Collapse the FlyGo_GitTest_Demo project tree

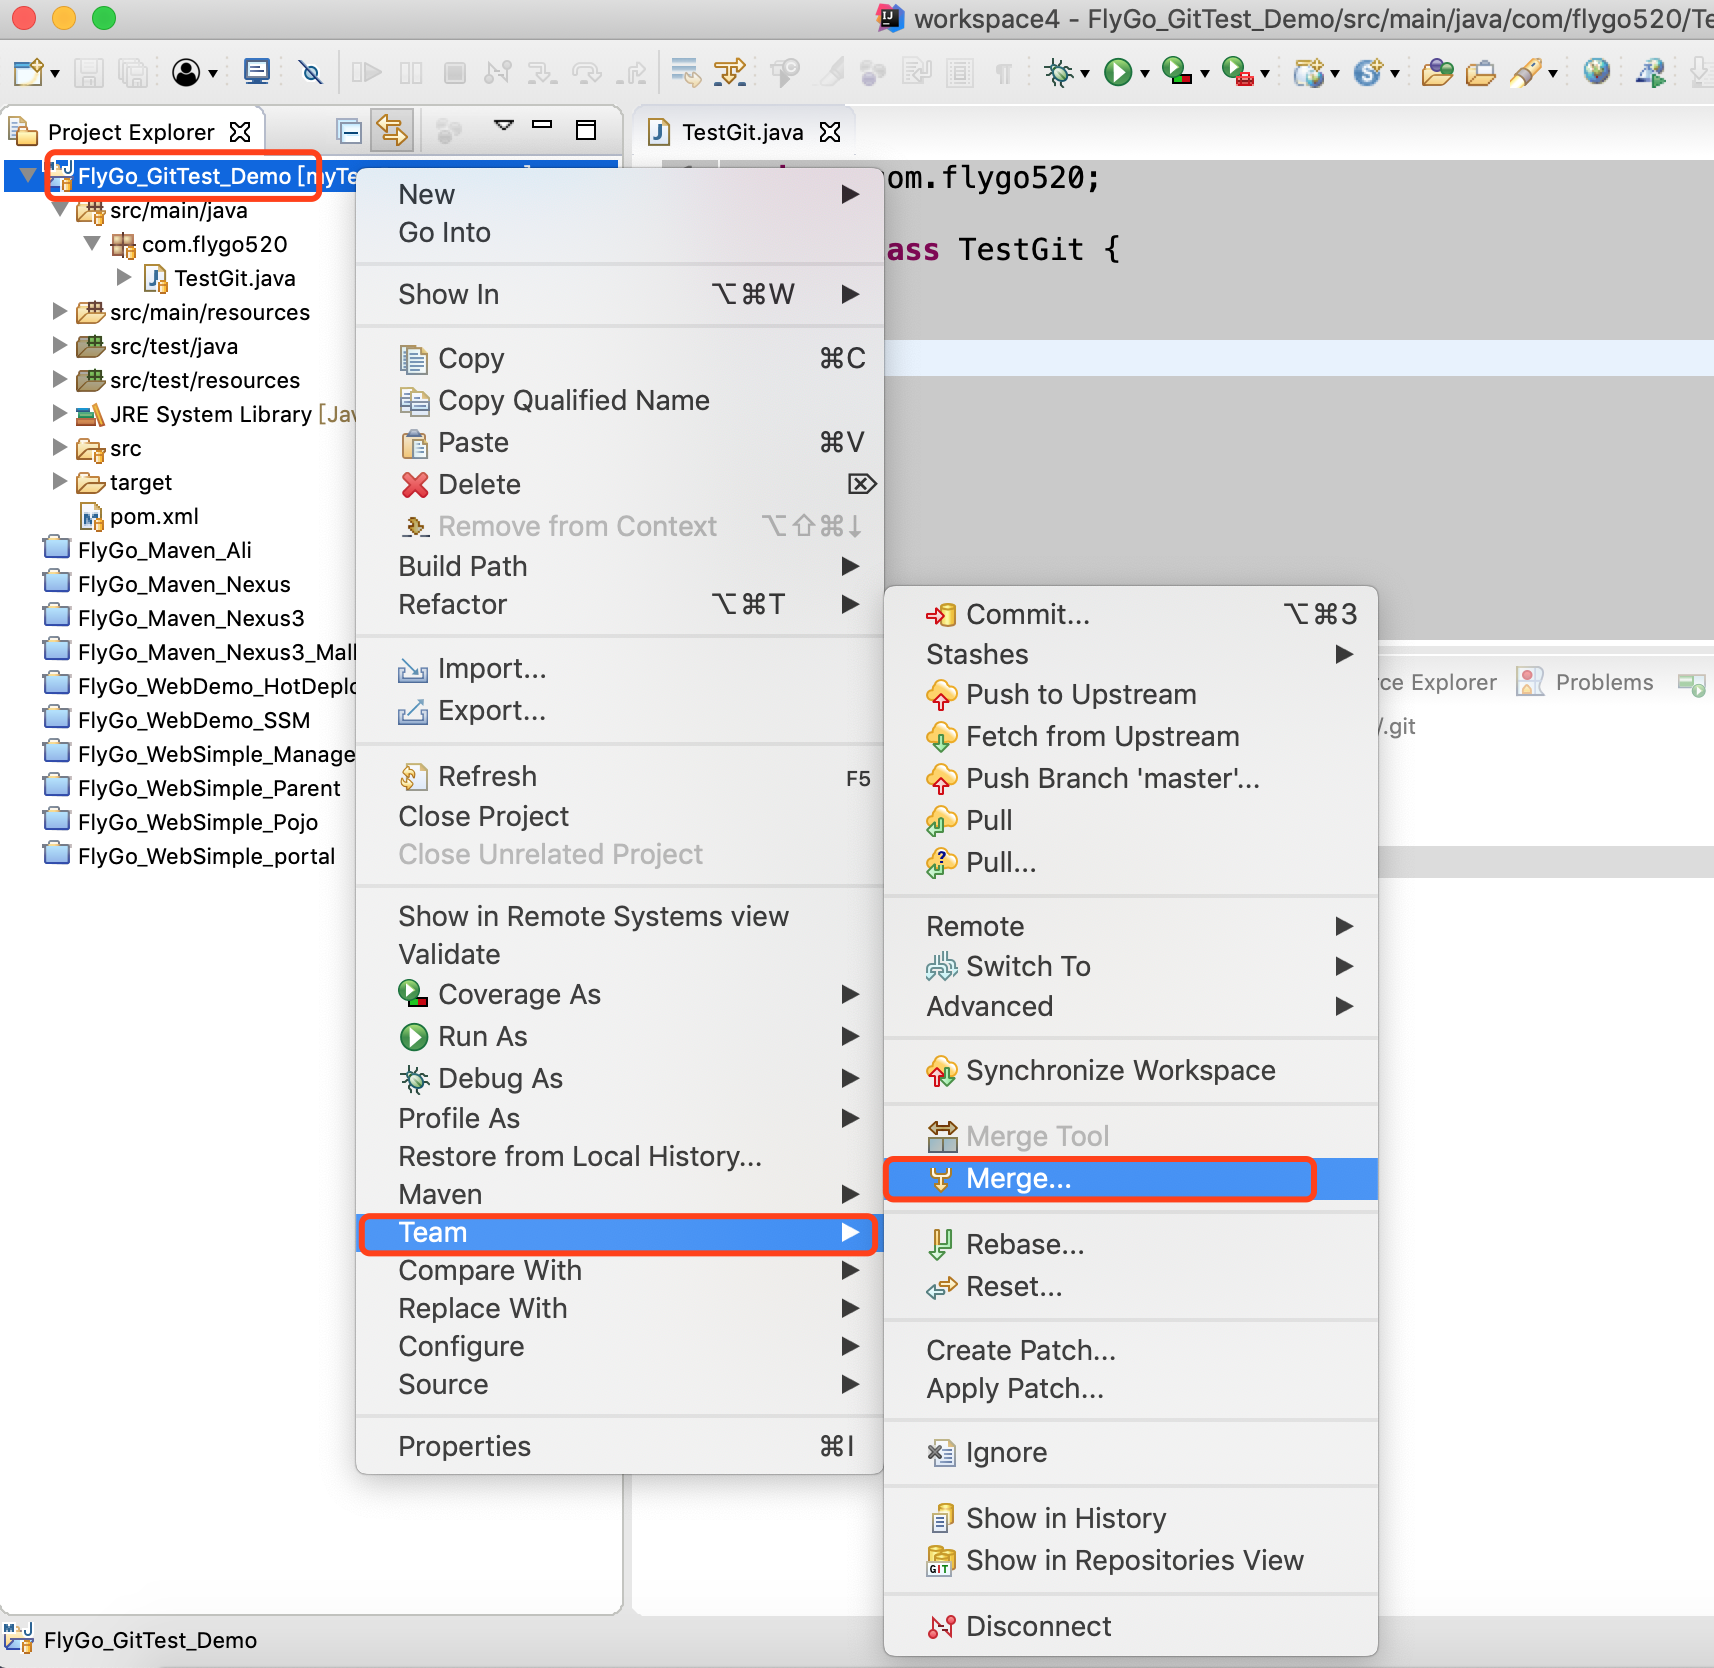click(27, 176)
